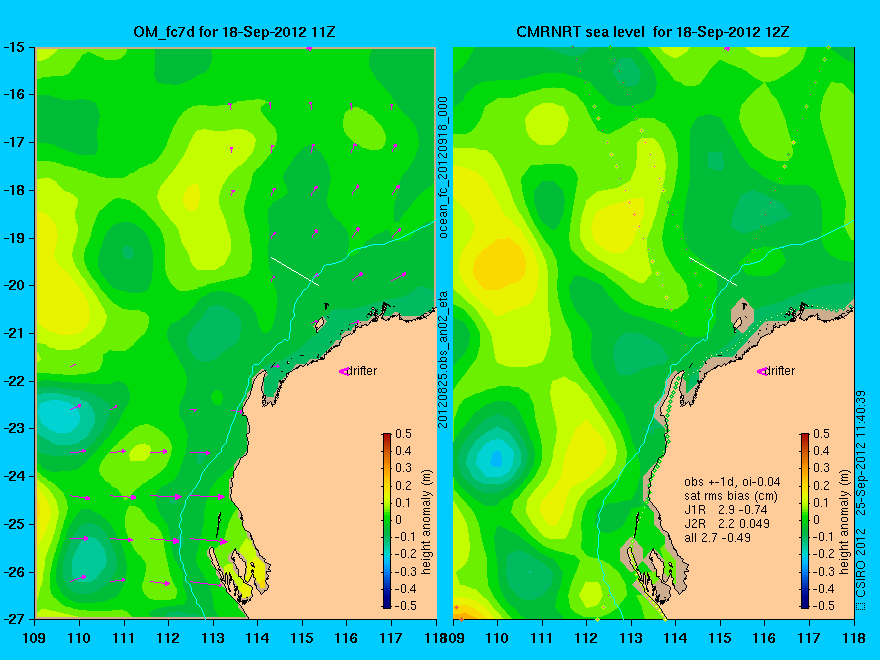Click the -15 latitude axis label

(13, 47)
